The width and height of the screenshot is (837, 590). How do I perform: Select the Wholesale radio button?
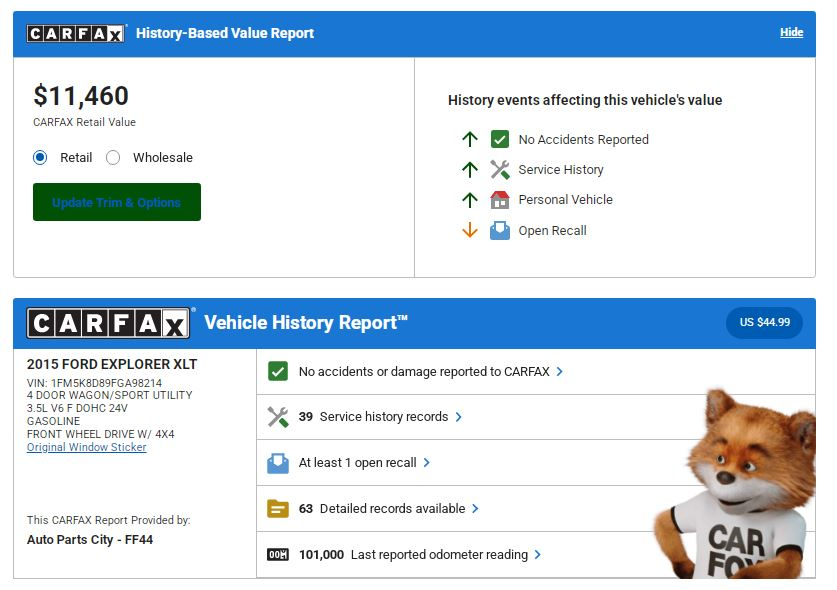[113, 158]
